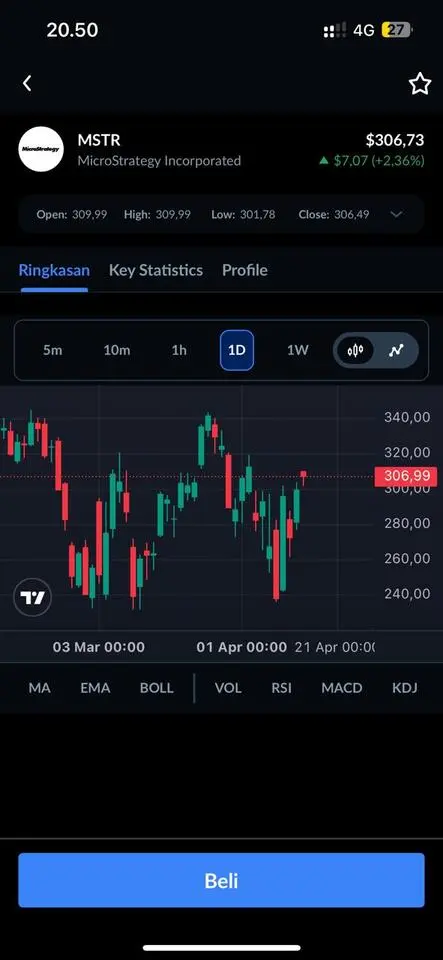Screen dimensions: 443x960
Task: Tap MicroStrategy Incorporated company name
Action: click(159, 161)
